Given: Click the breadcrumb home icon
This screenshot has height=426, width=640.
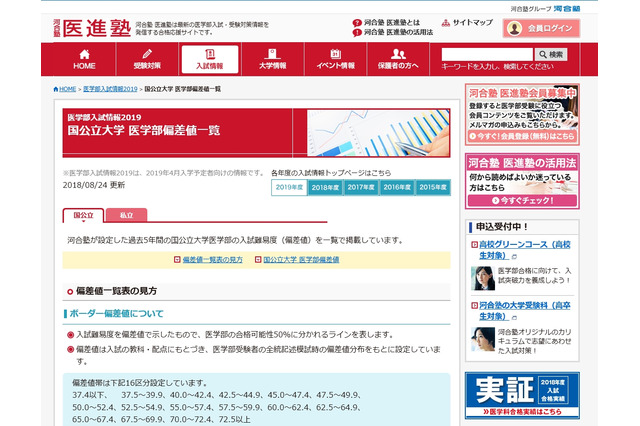Looking at the screenshot, I should click(56, 89).
